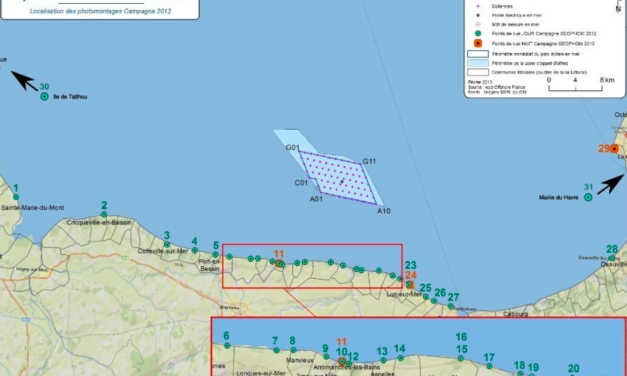Click viewpoint marker numbered 4

[195, 250]
